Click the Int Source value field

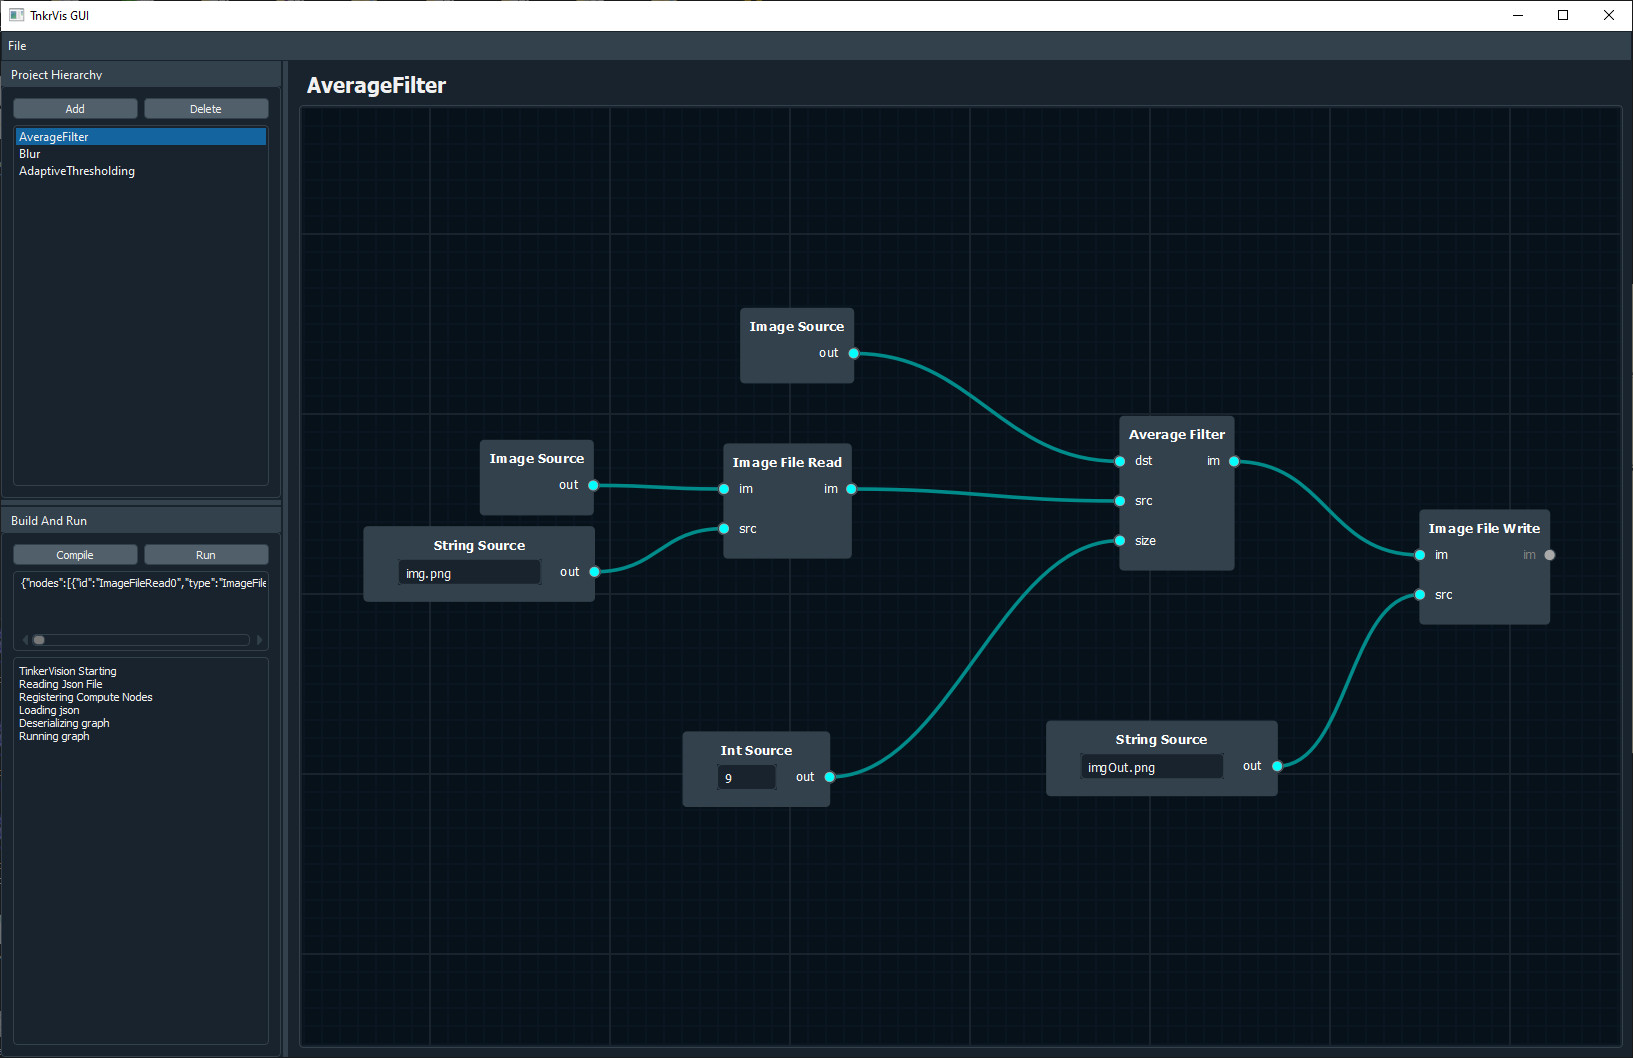pyautogui.click(x=746, y=777)
